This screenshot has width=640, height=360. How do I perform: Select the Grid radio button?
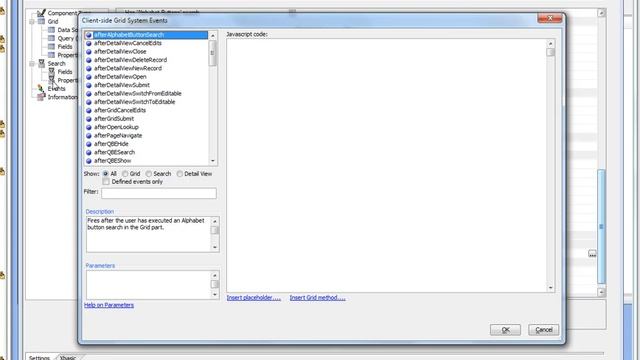point(125,174)
